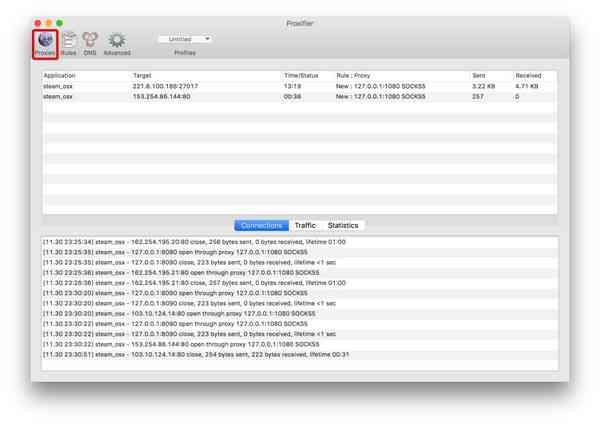Click the green fullscreen window button
The image size is (600, 425).
(59, 22)
